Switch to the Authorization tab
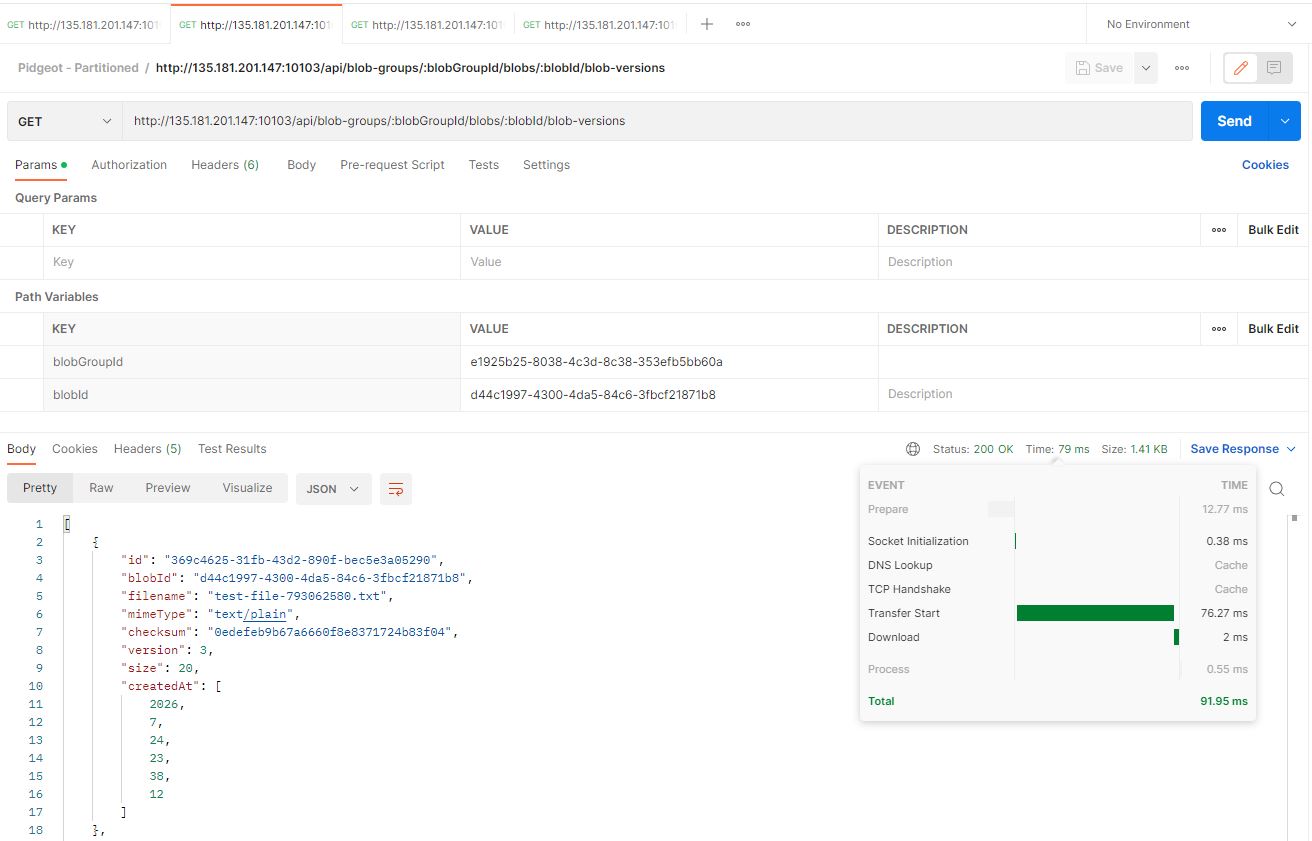Viewport: 1312px width, 841px height. (129, 165)
